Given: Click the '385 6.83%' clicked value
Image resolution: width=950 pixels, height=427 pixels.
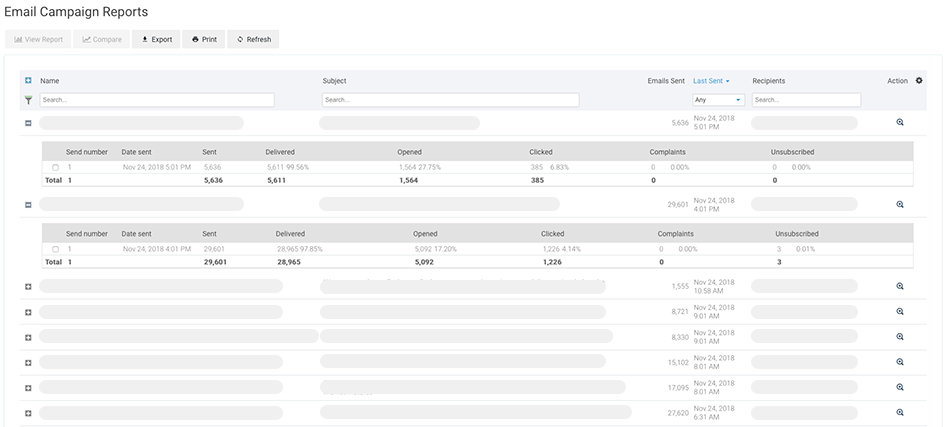Looking at the screenshot, I should pyautogui.click(x=549, y=167).
